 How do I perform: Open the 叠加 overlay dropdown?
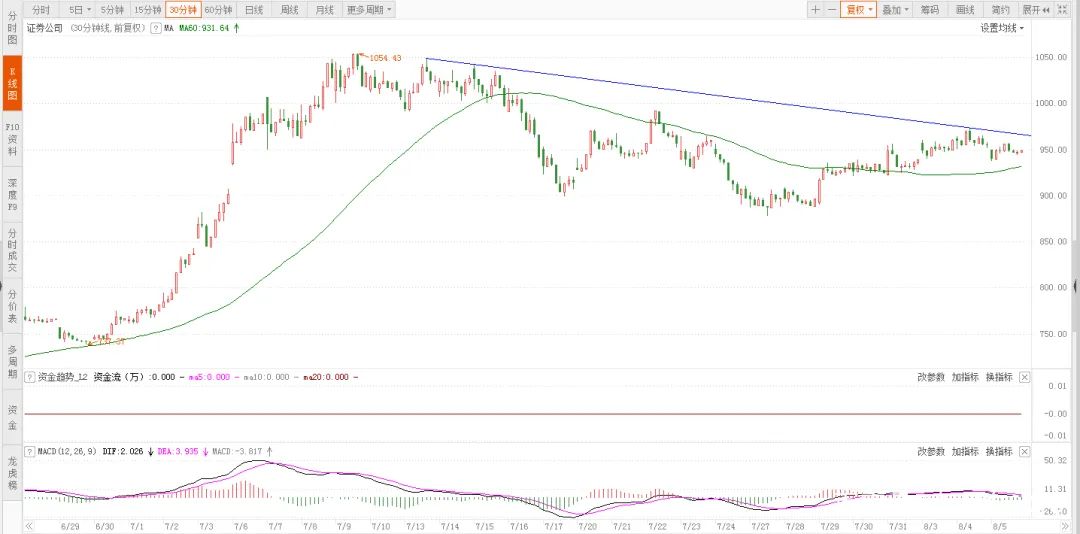(895, 10)
